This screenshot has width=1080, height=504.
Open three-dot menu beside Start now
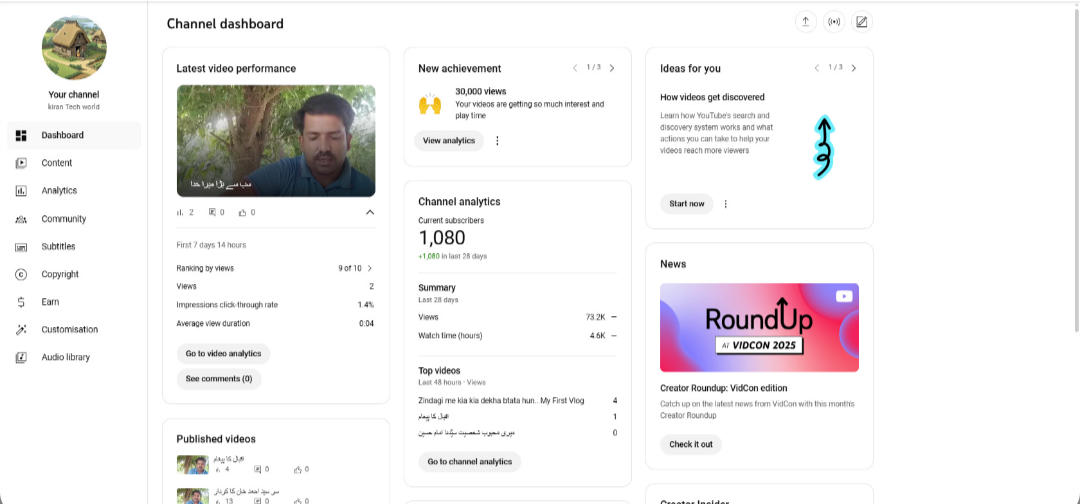[725, 204]
